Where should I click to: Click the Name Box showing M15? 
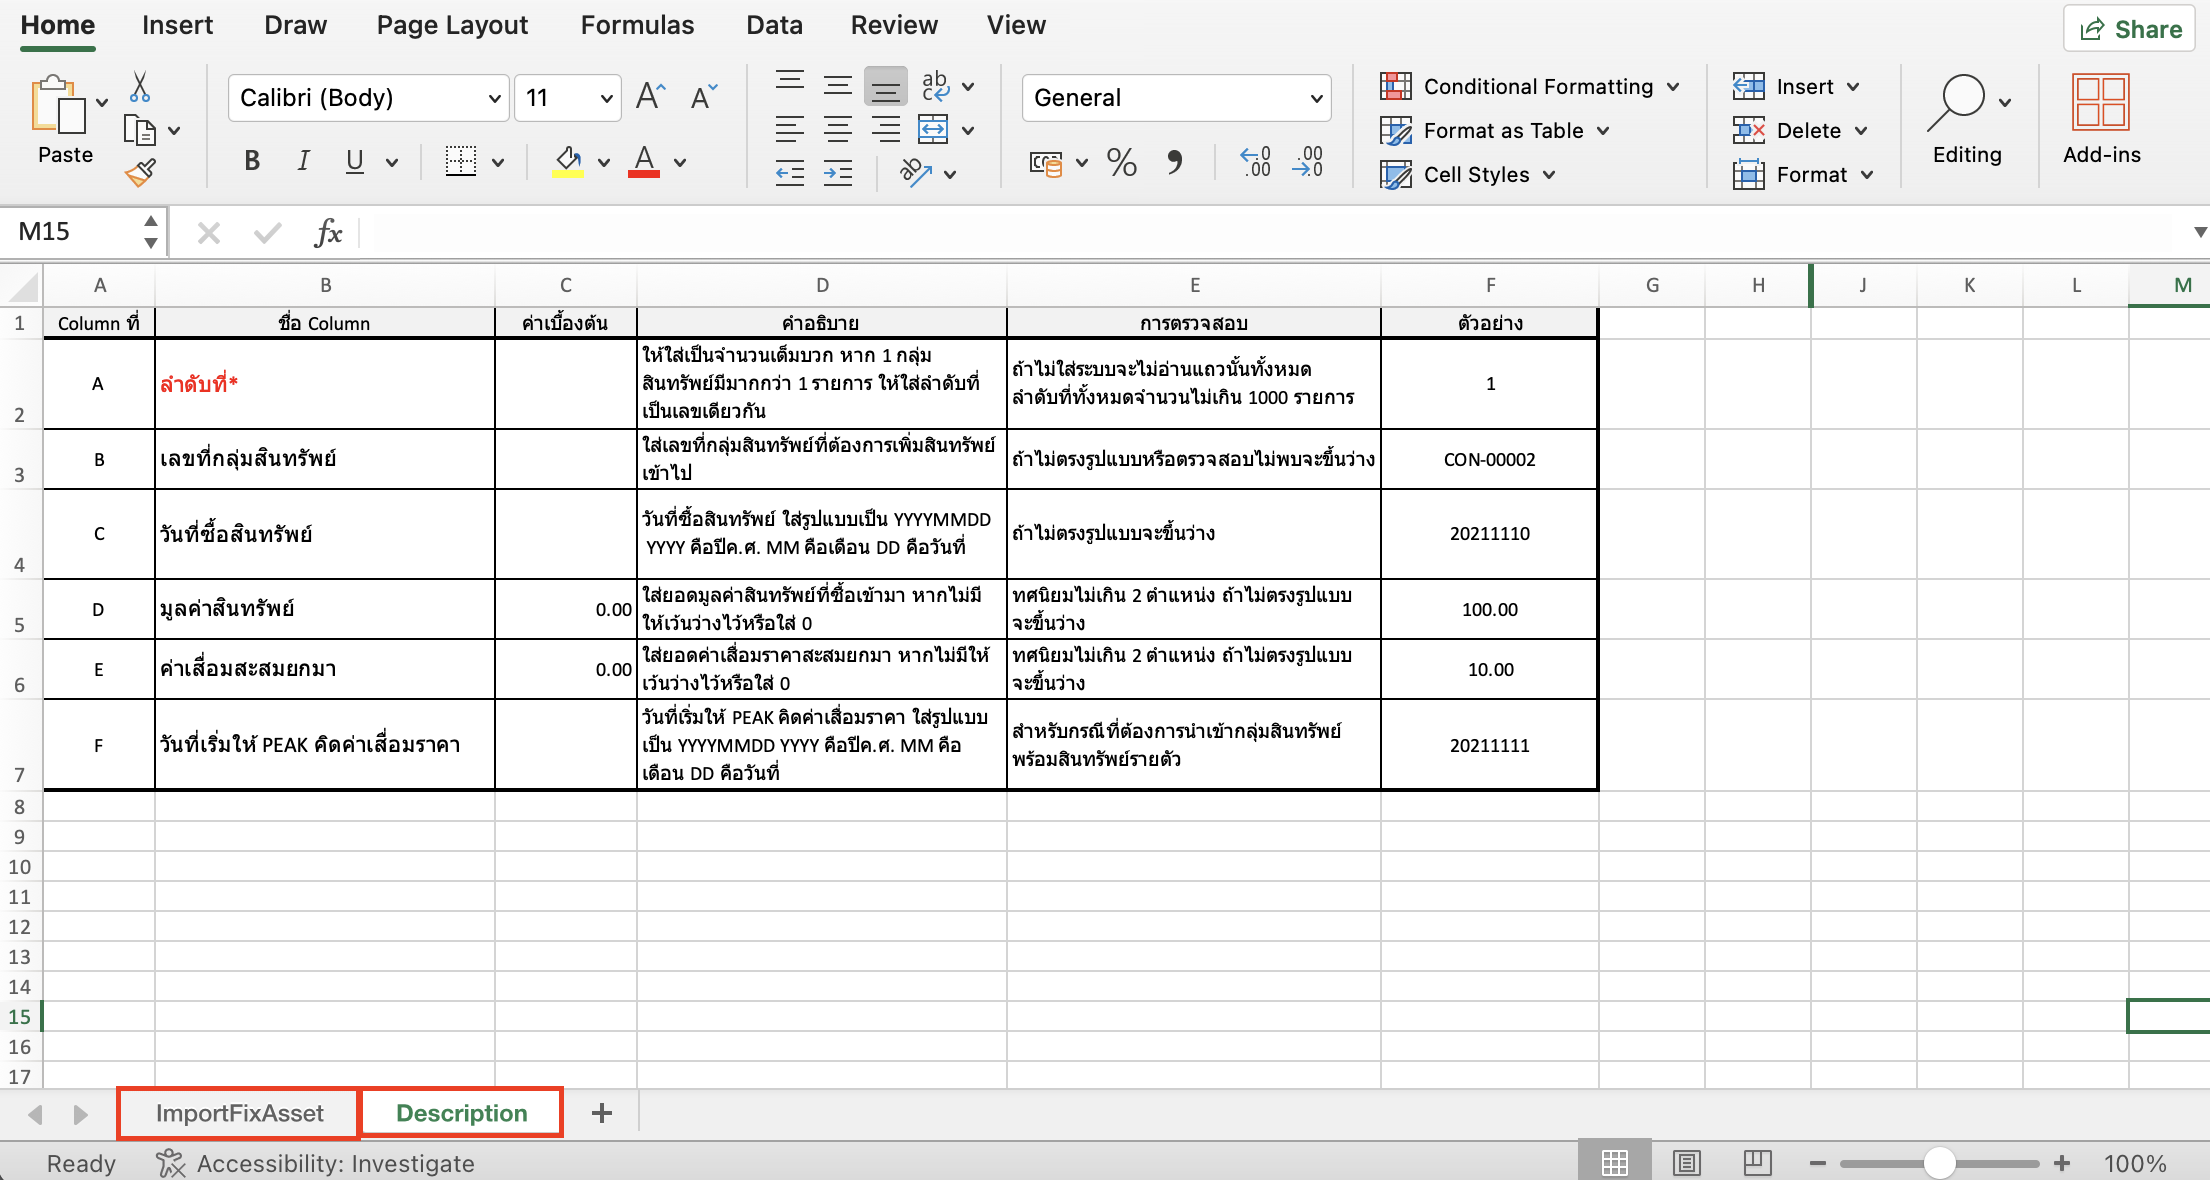[x=70, y=231]
